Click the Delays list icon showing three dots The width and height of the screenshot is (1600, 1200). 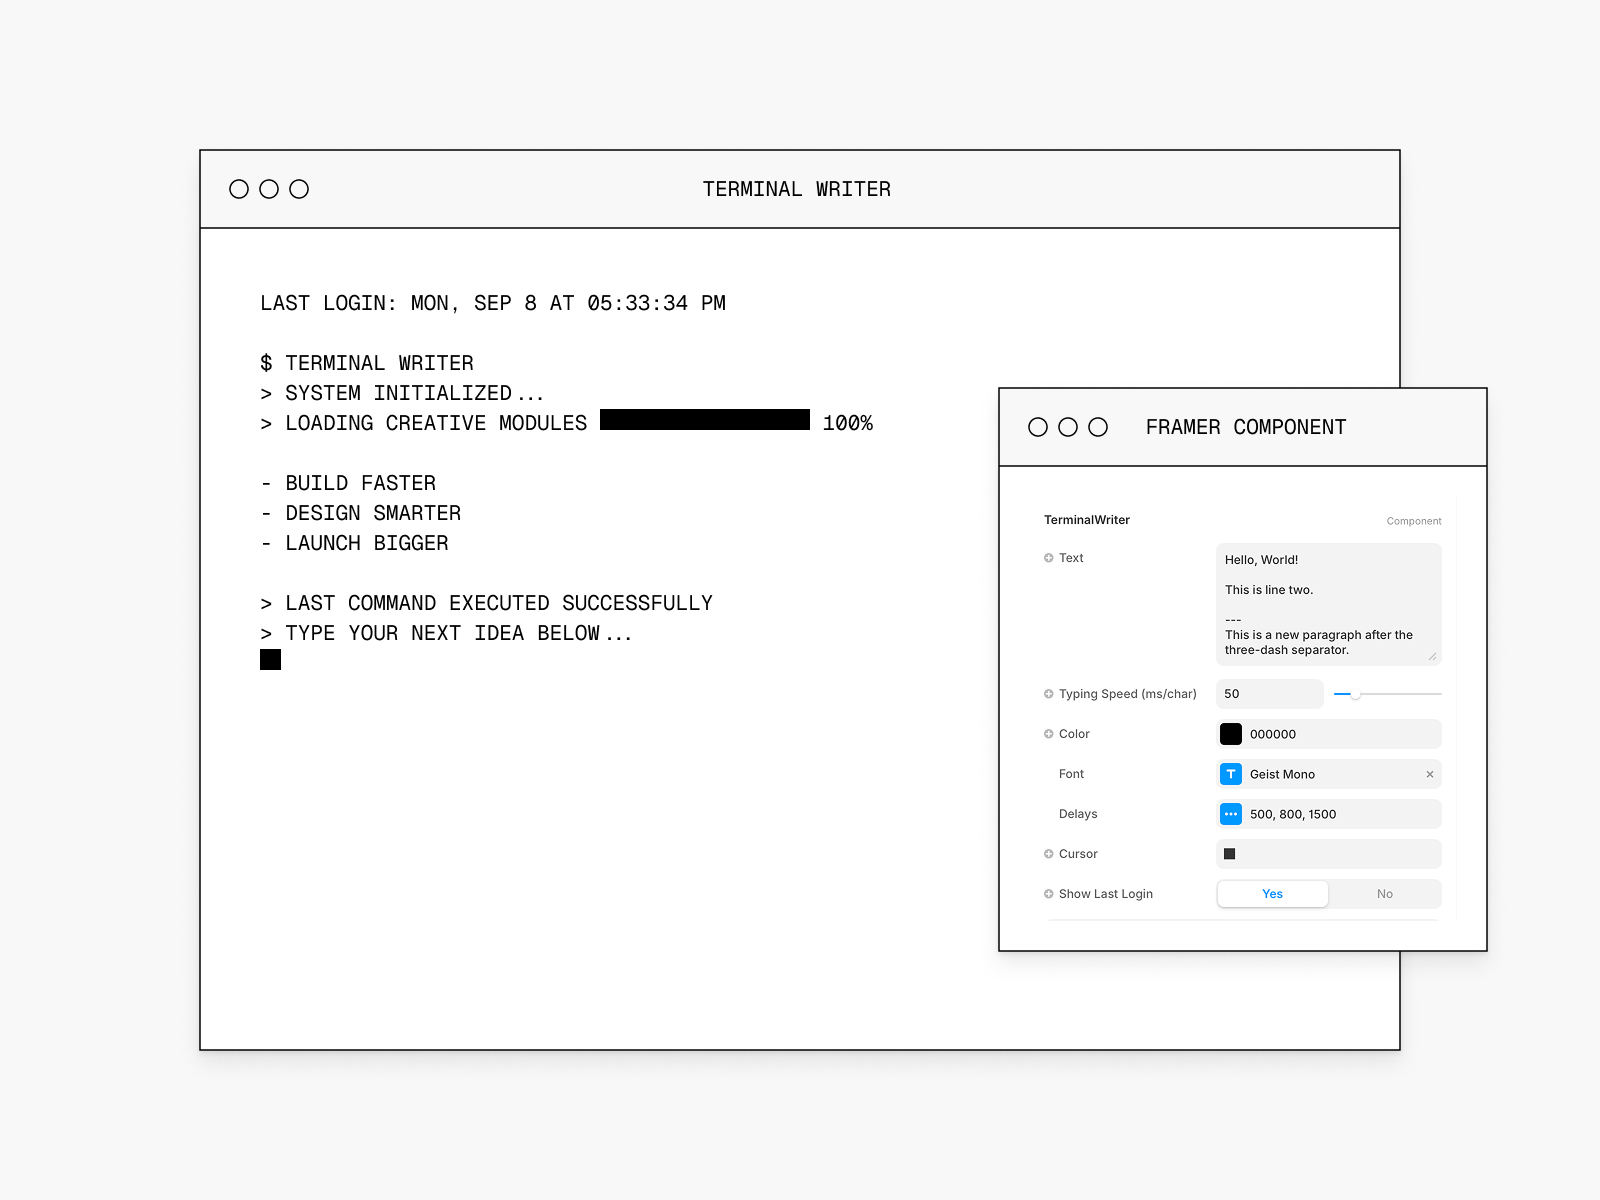1231,814
